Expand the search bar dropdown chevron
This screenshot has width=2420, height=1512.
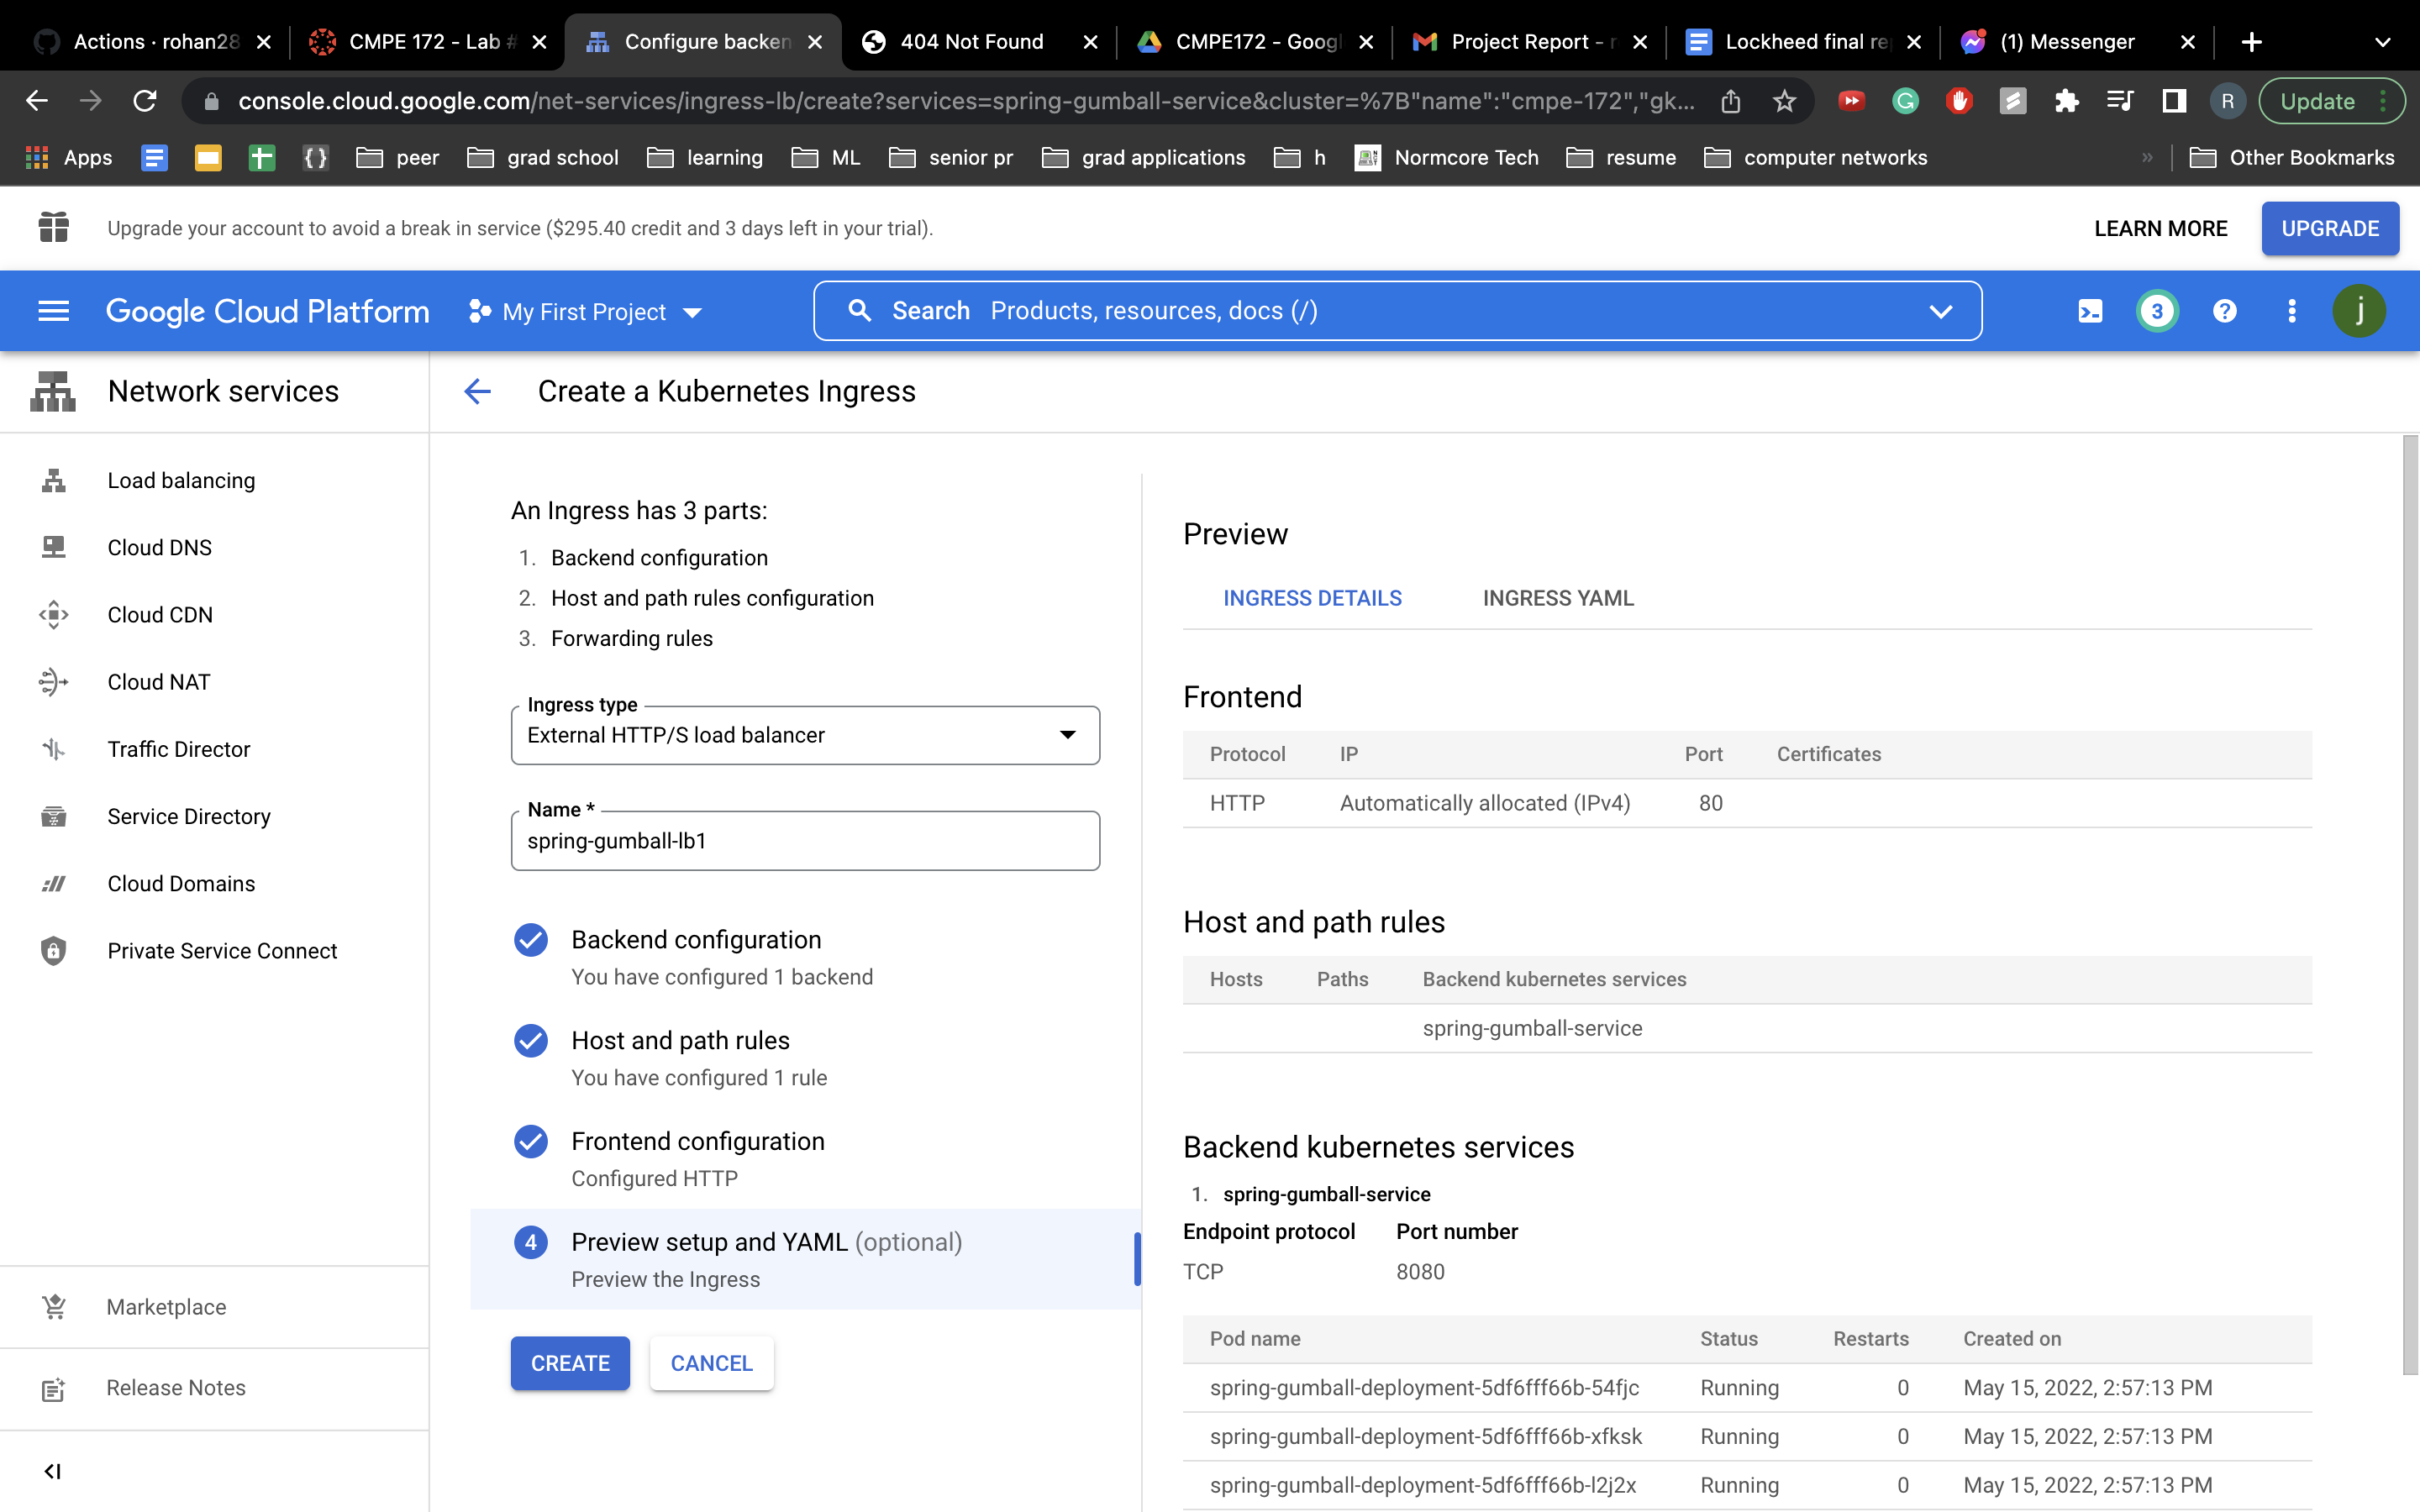pyautogui.click(x=1940, y=311)
